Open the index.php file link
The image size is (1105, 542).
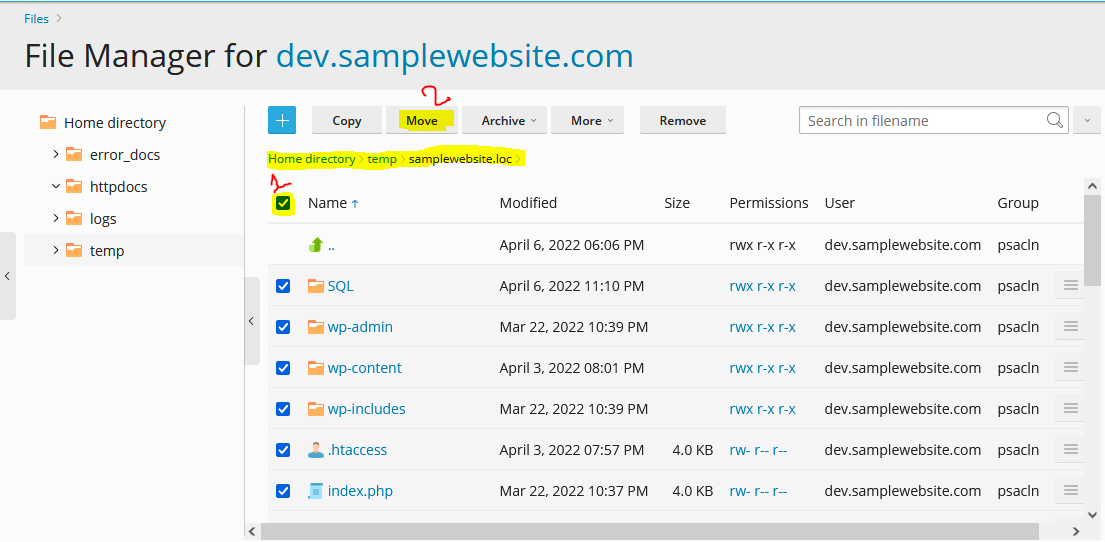[x=360, y=491]
